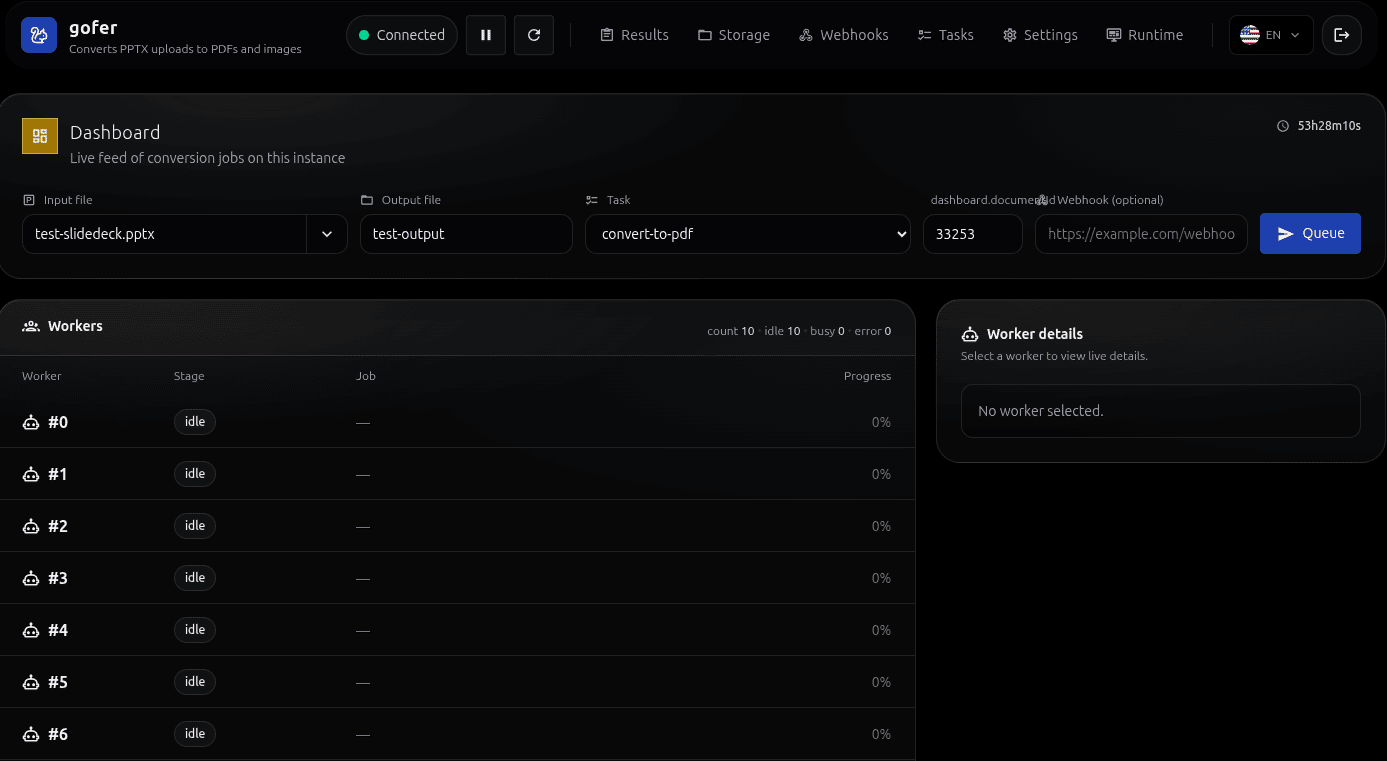Click the idle badge of worker #5
Image resolution: width=1387 pixels, height=761 pixels.
click(x=195, y=682)
